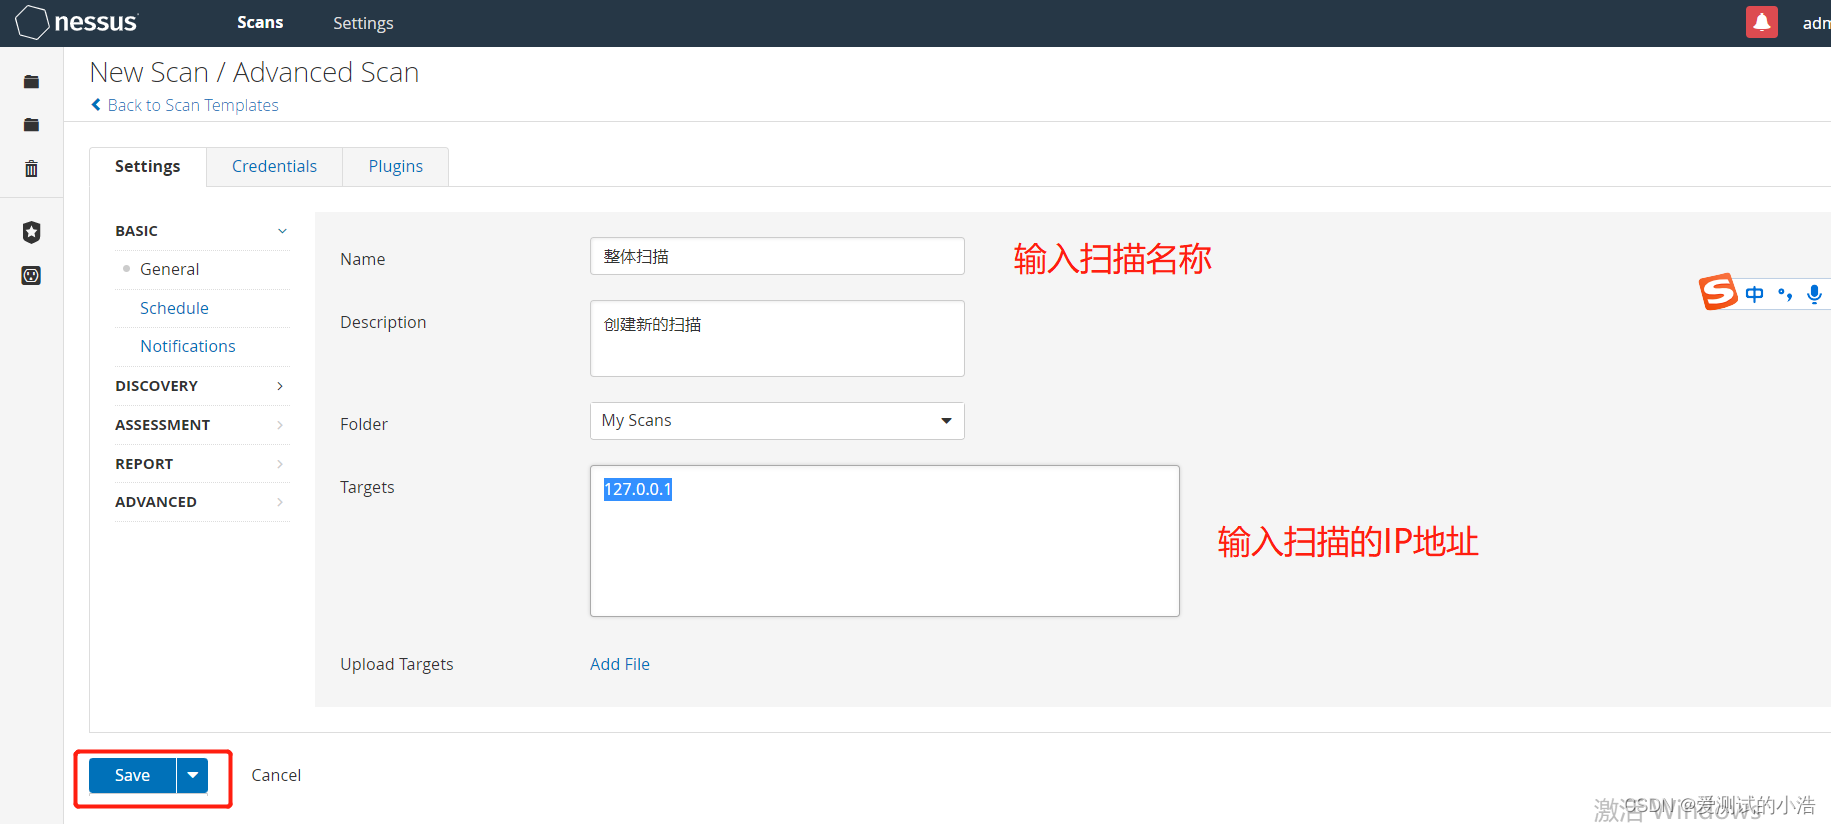Image resolution: width=1831 pixels, height=824 pixels.
Task: Select Notifications under BASIC
Action: tap(188, 346)
